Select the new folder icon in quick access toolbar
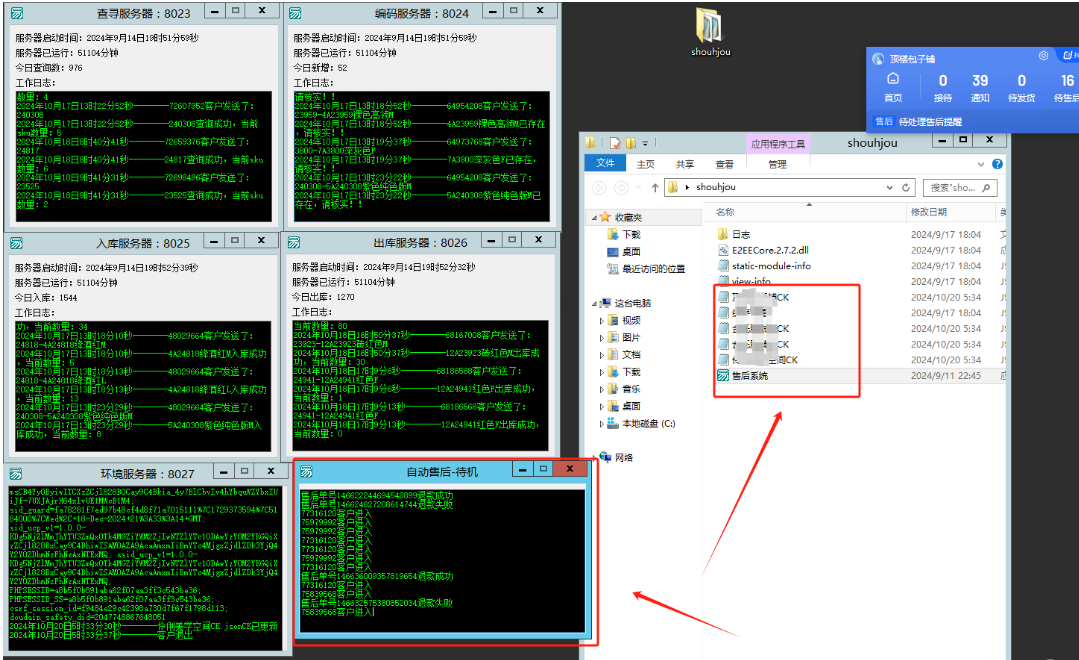1079x660 pixels. [x=630, y=142]
